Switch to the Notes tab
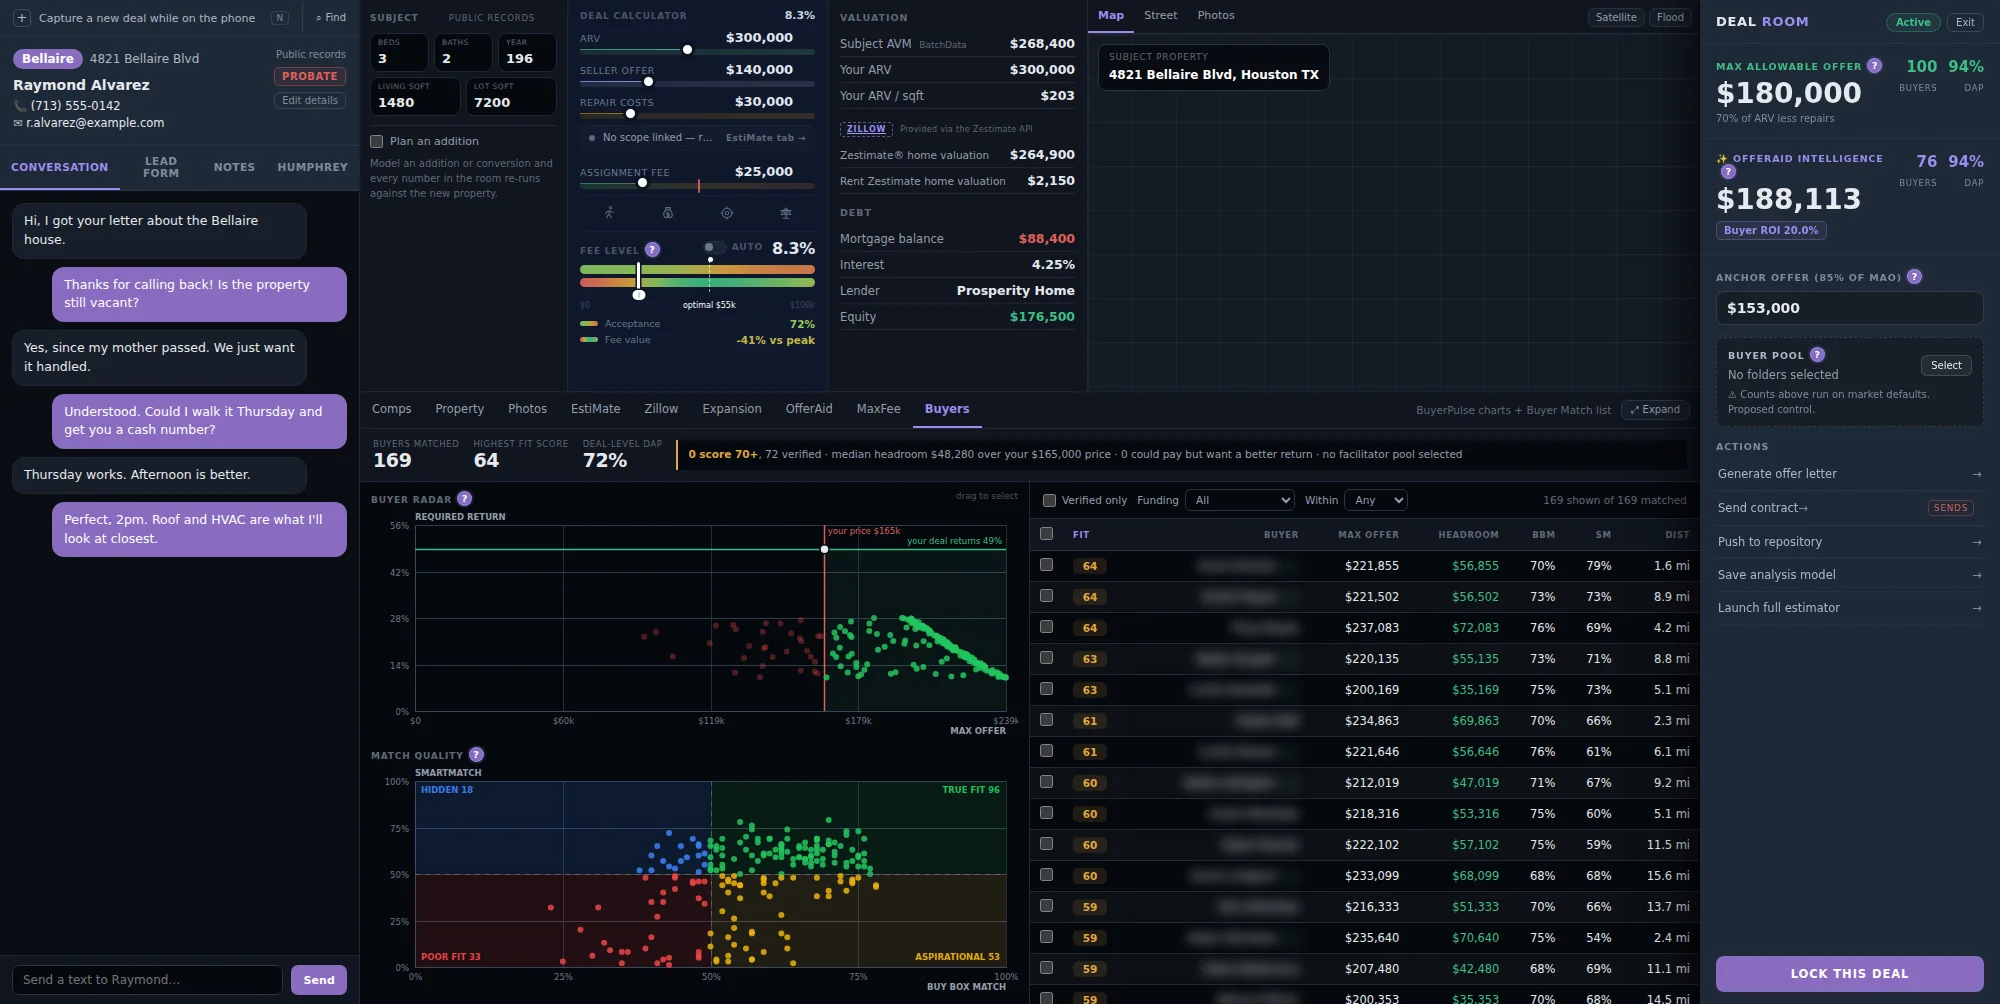2000x1004 pixels. point(234,167)
